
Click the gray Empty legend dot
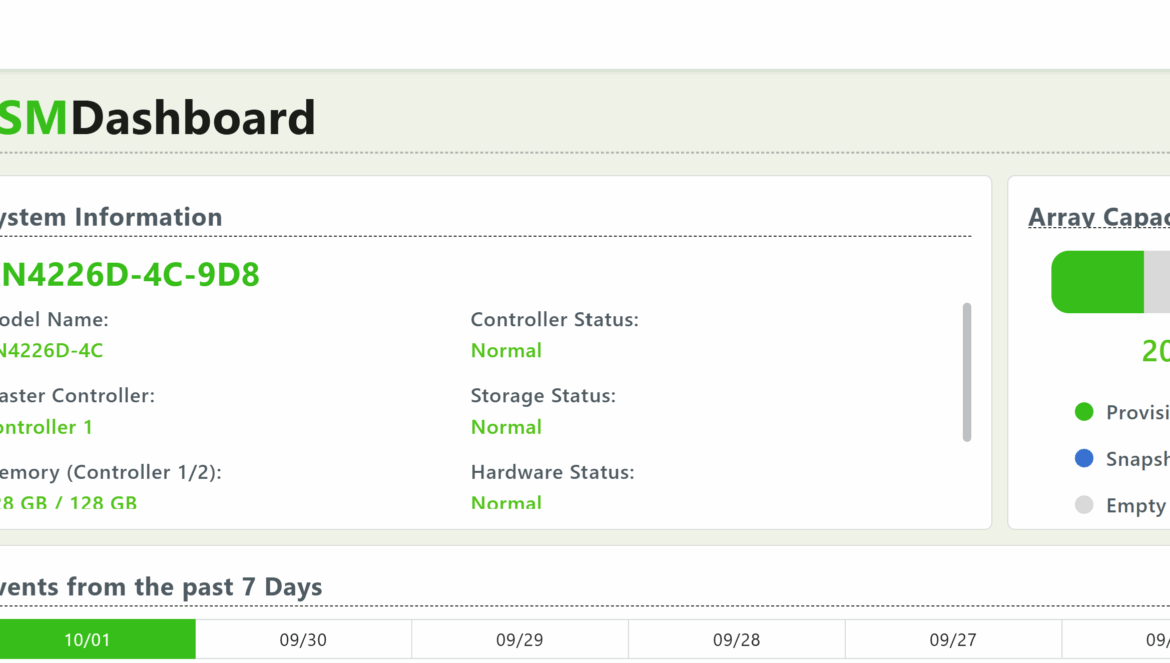[1084, 505]
